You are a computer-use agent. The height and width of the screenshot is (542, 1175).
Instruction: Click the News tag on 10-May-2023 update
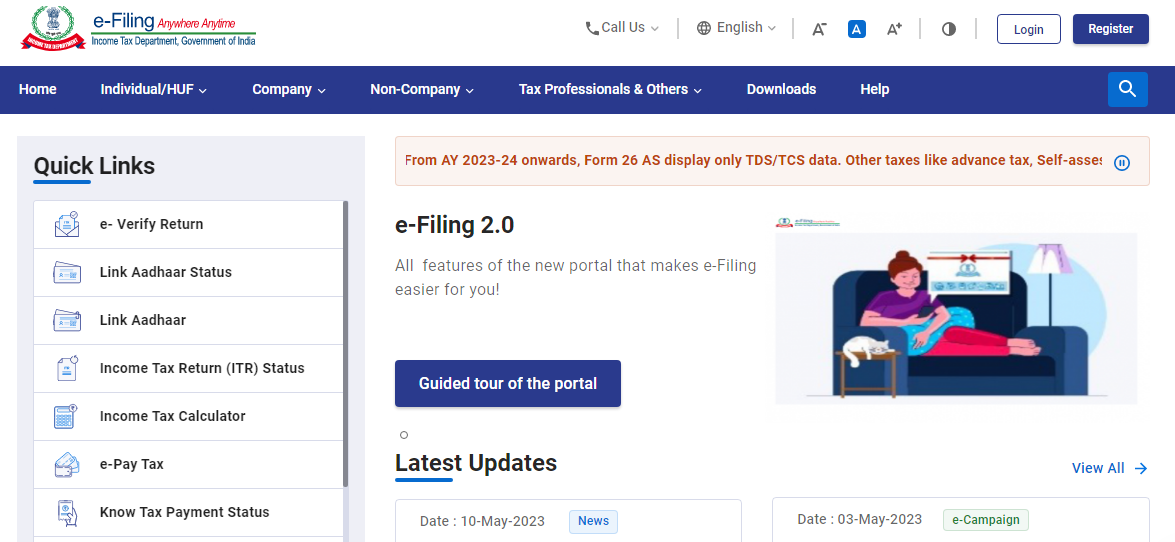click(593, 521)
